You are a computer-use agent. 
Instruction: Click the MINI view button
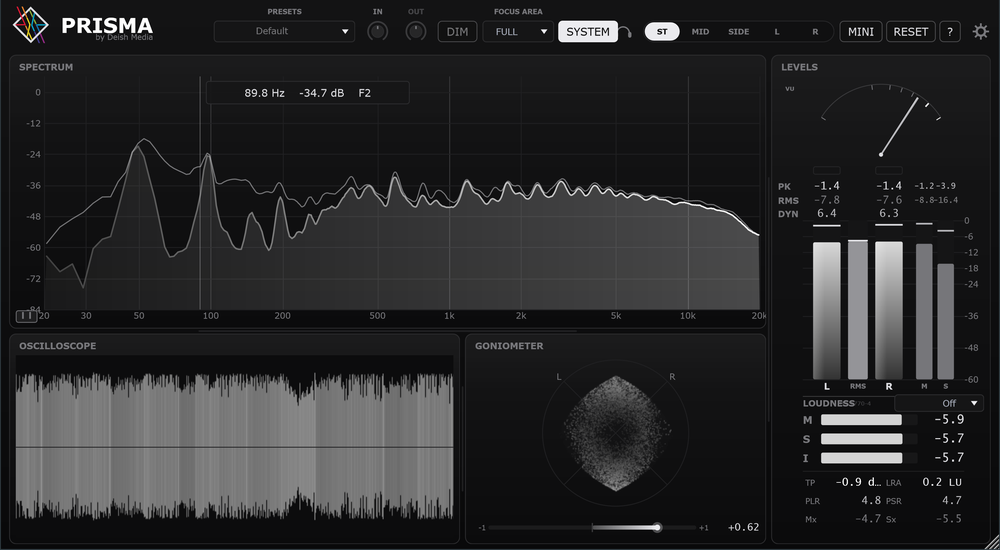coord(861,31)
